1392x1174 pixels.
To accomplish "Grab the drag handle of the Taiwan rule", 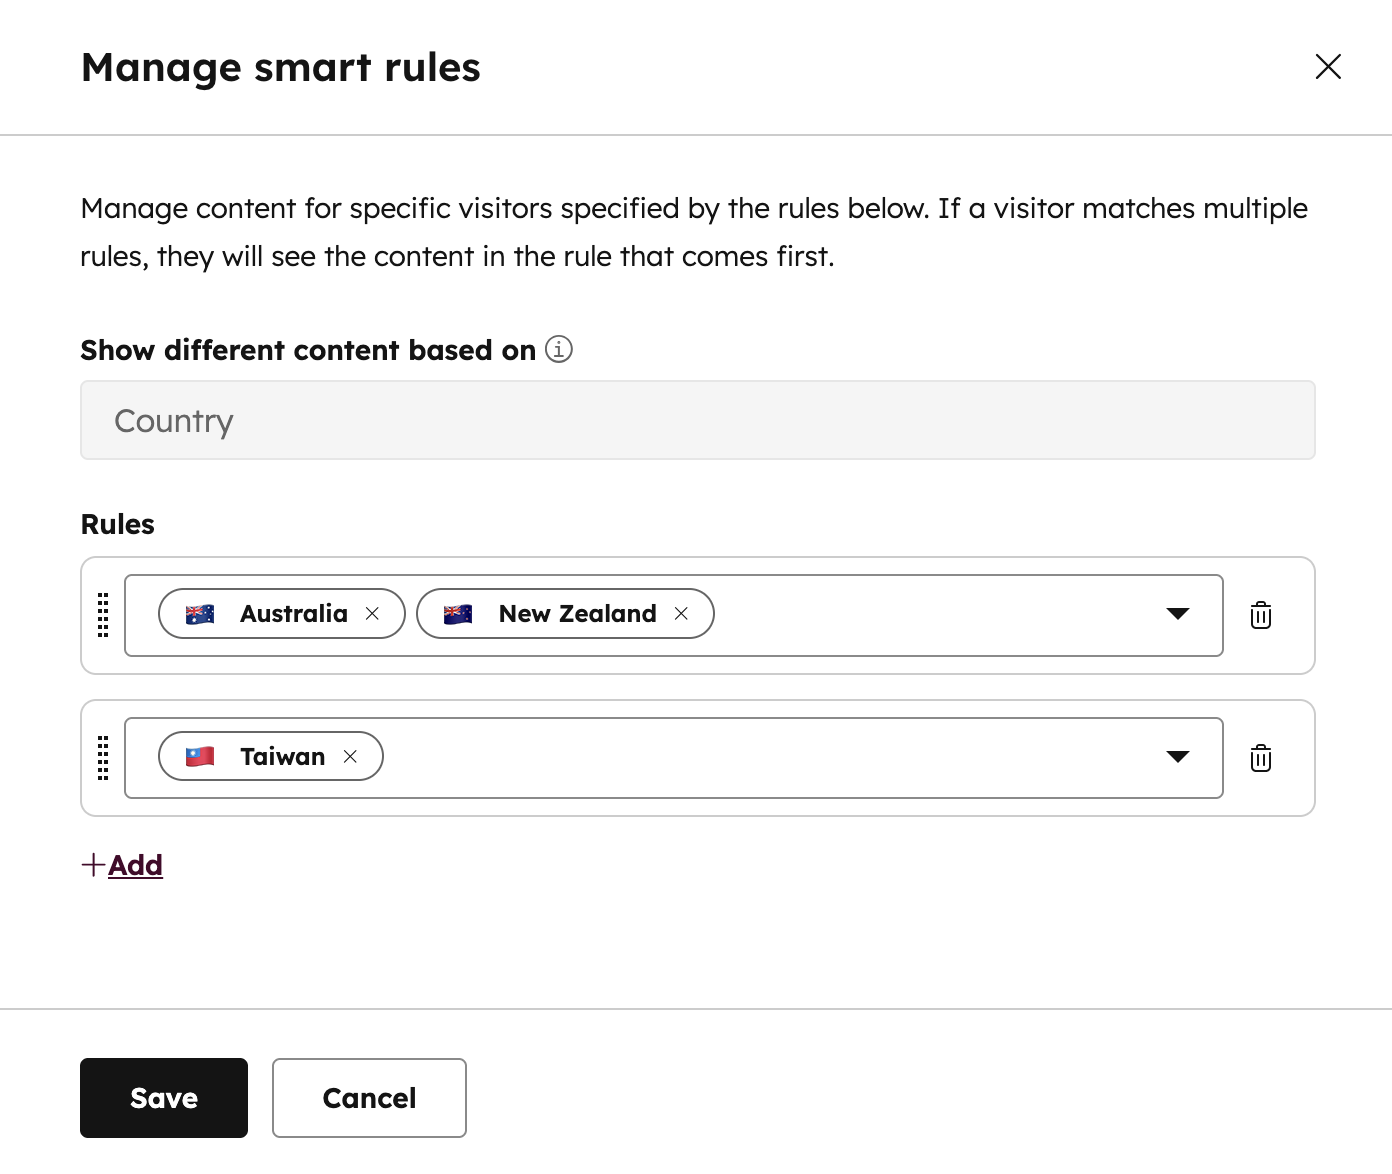I will click(x=102, y=758).
